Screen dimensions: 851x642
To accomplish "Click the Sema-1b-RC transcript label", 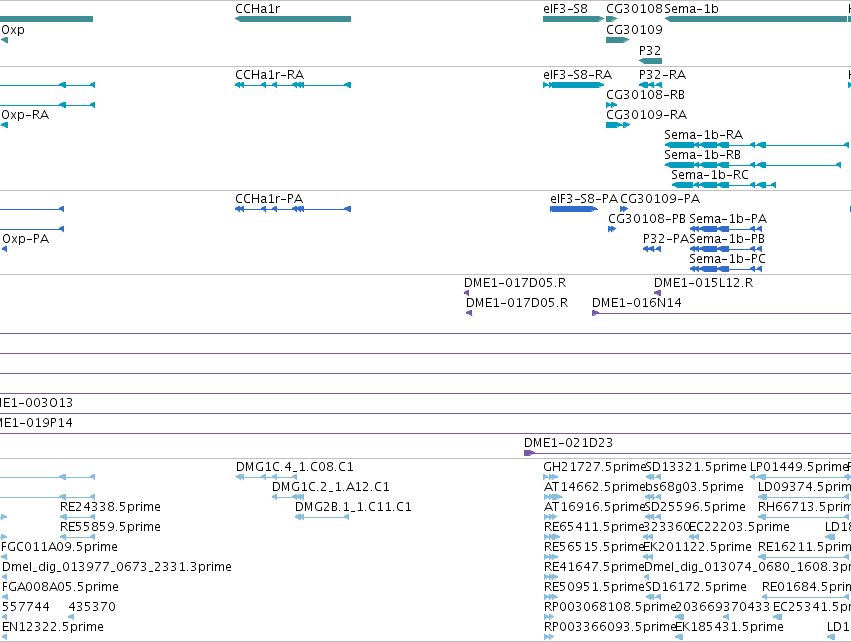I will [710, 175].
